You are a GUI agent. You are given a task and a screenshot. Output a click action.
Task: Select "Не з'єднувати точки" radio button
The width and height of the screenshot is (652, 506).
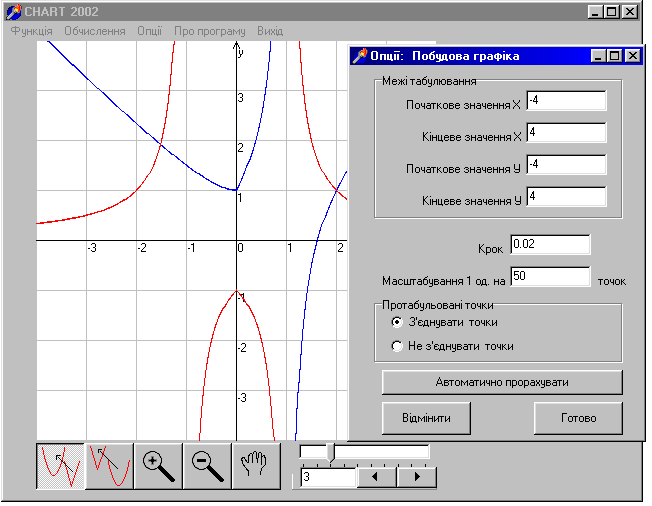point(397,346)
